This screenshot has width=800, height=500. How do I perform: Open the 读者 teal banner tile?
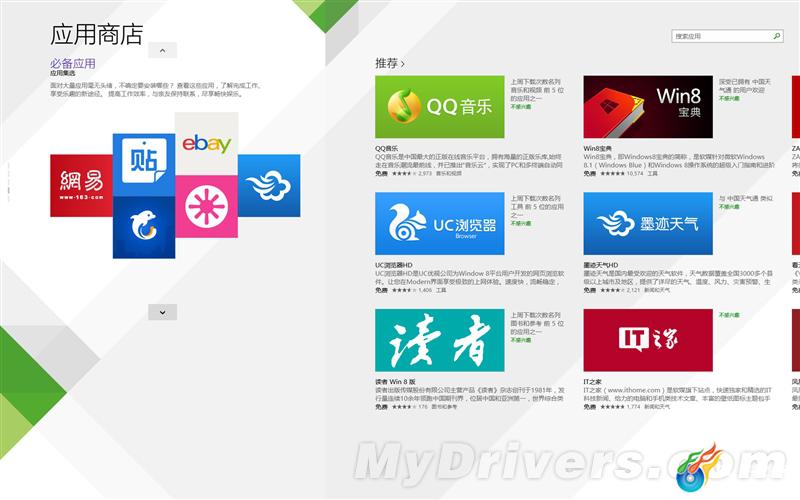(440, 340)
